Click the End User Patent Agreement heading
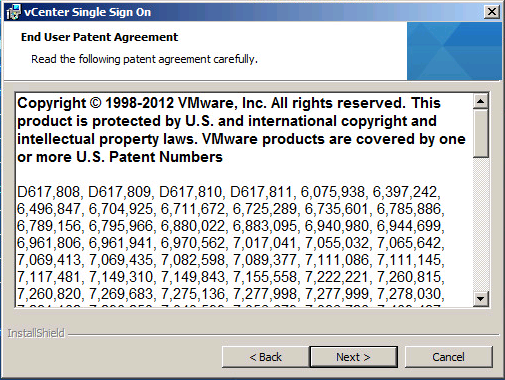 99,37
